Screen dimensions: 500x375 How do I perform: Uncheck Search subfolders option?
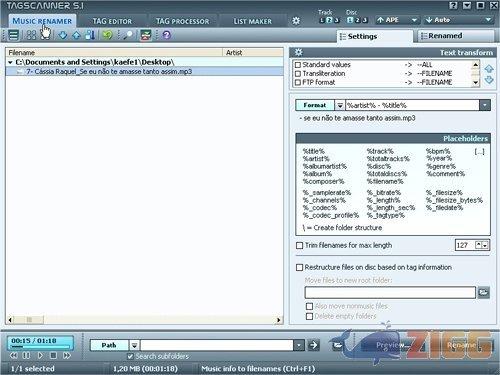[x=130, y=356]
